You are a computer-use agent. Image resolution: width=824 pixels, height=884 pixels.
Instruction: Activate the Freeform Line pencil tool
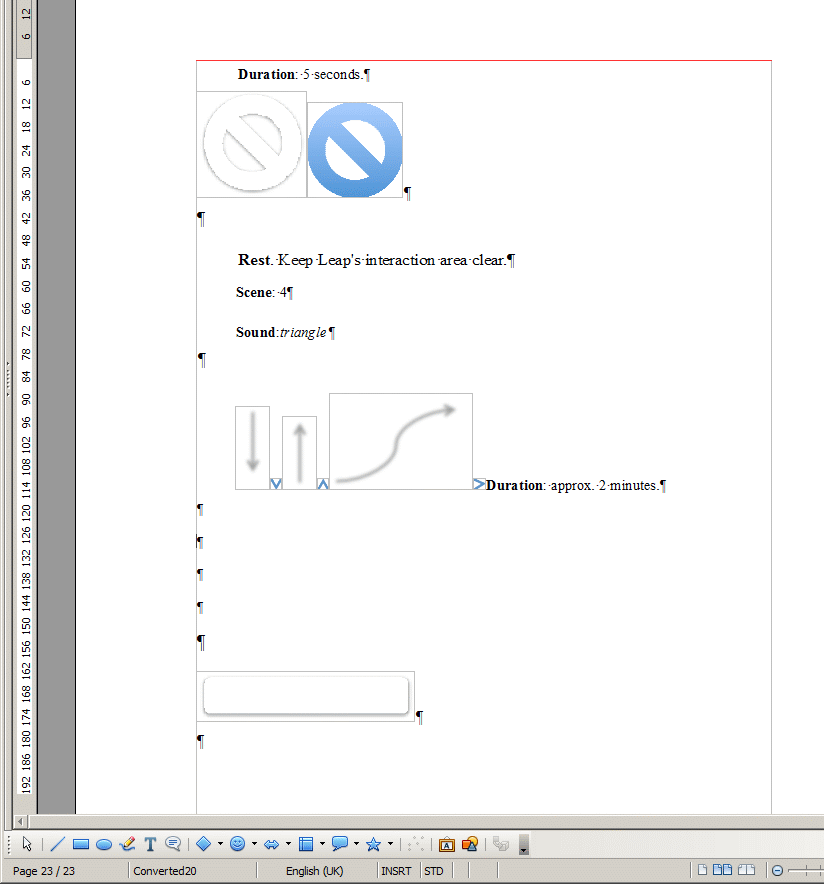(127, 844)
